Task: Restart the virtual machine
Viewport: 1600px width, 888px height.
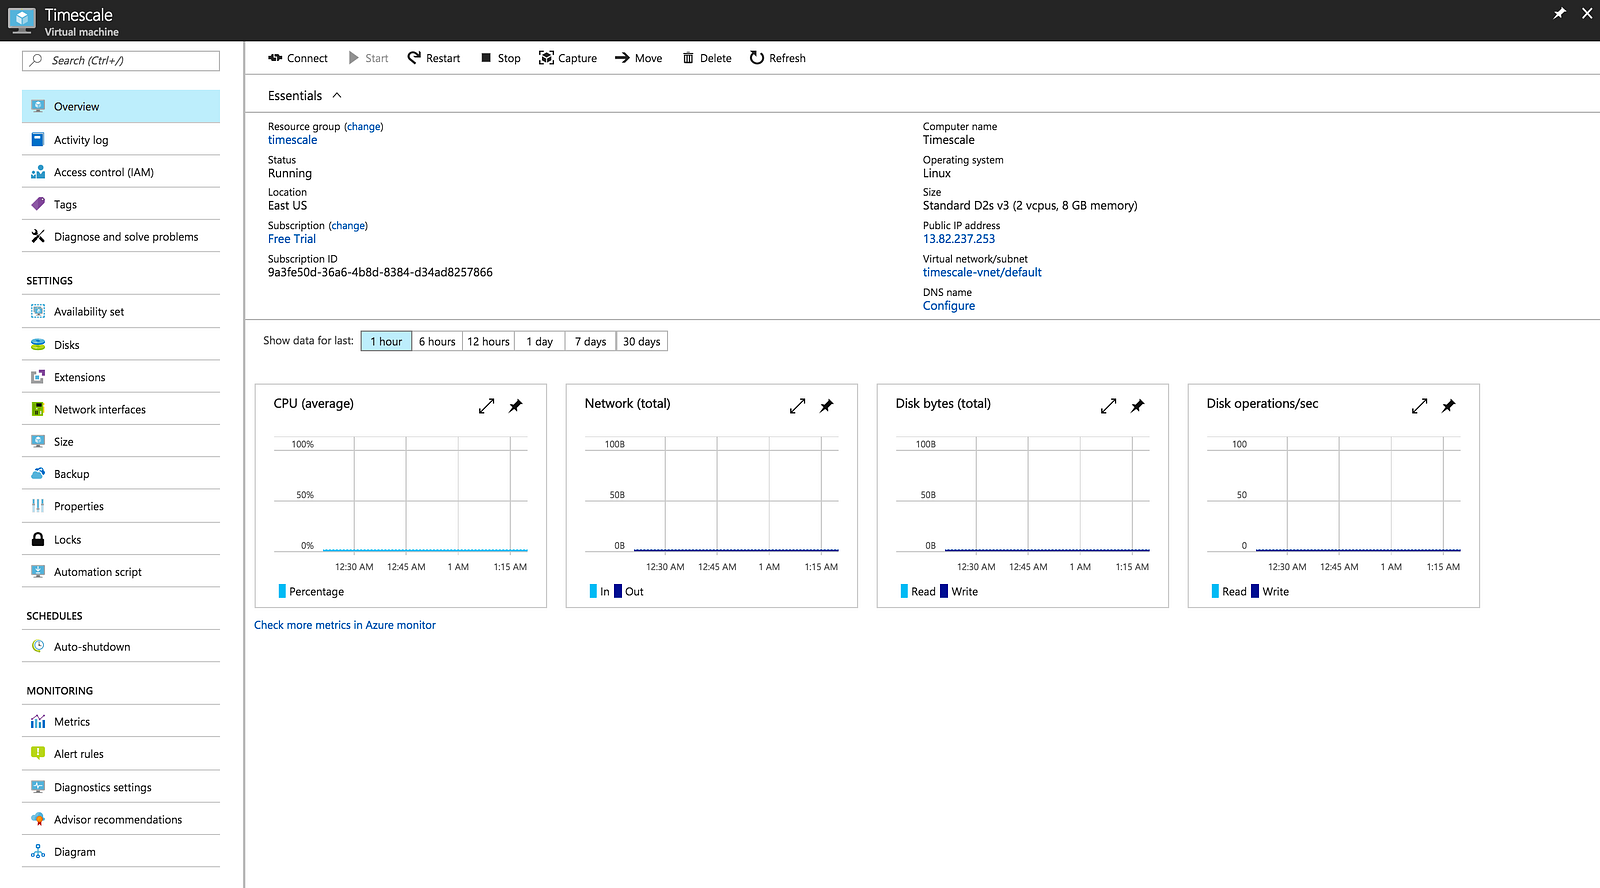Action: click(x=434, y=58)
